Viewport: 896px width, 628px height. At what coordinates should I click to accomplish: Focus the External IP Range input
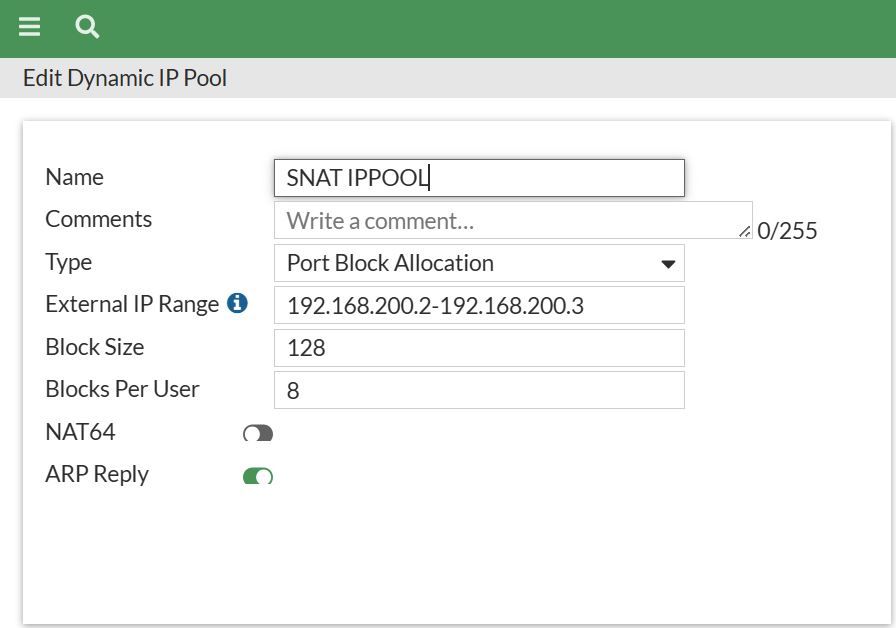pyautogui.click(x=479, y=305)
